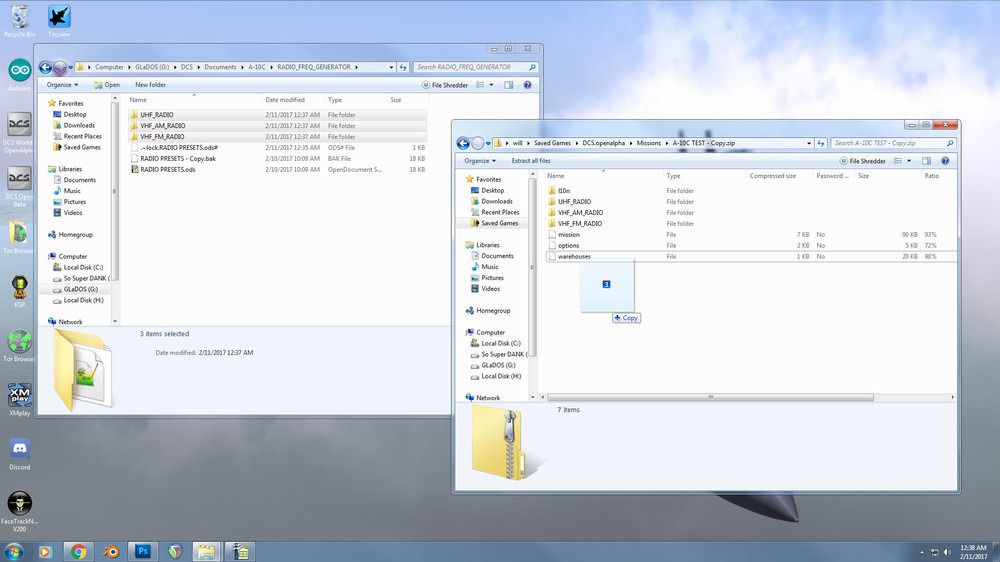Image resolution: width=1000 pixels, height=562 pixels.
Task: Open Google Chrome from the taskbar
Action: pos(78,551)
